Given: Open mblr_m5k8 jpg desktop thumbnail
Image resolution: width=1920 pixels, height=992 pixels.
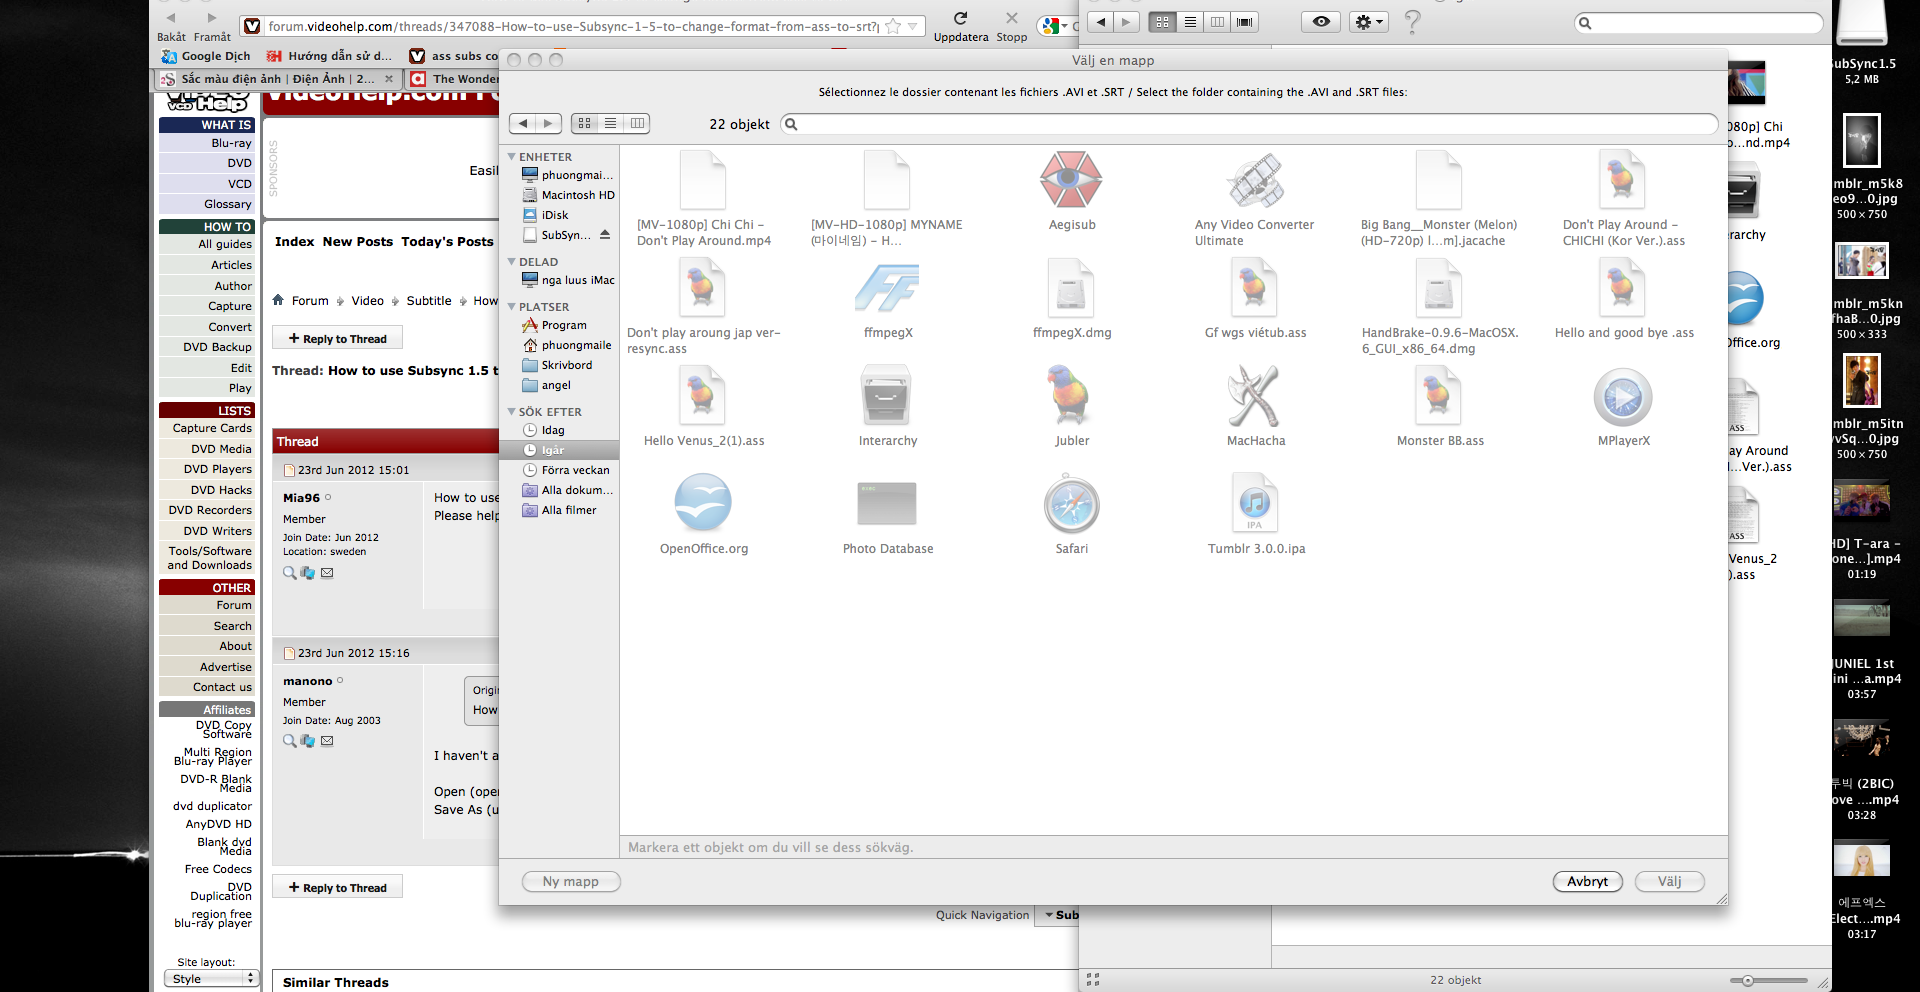Looking at the screenshot, I should tap(1862, 140).
